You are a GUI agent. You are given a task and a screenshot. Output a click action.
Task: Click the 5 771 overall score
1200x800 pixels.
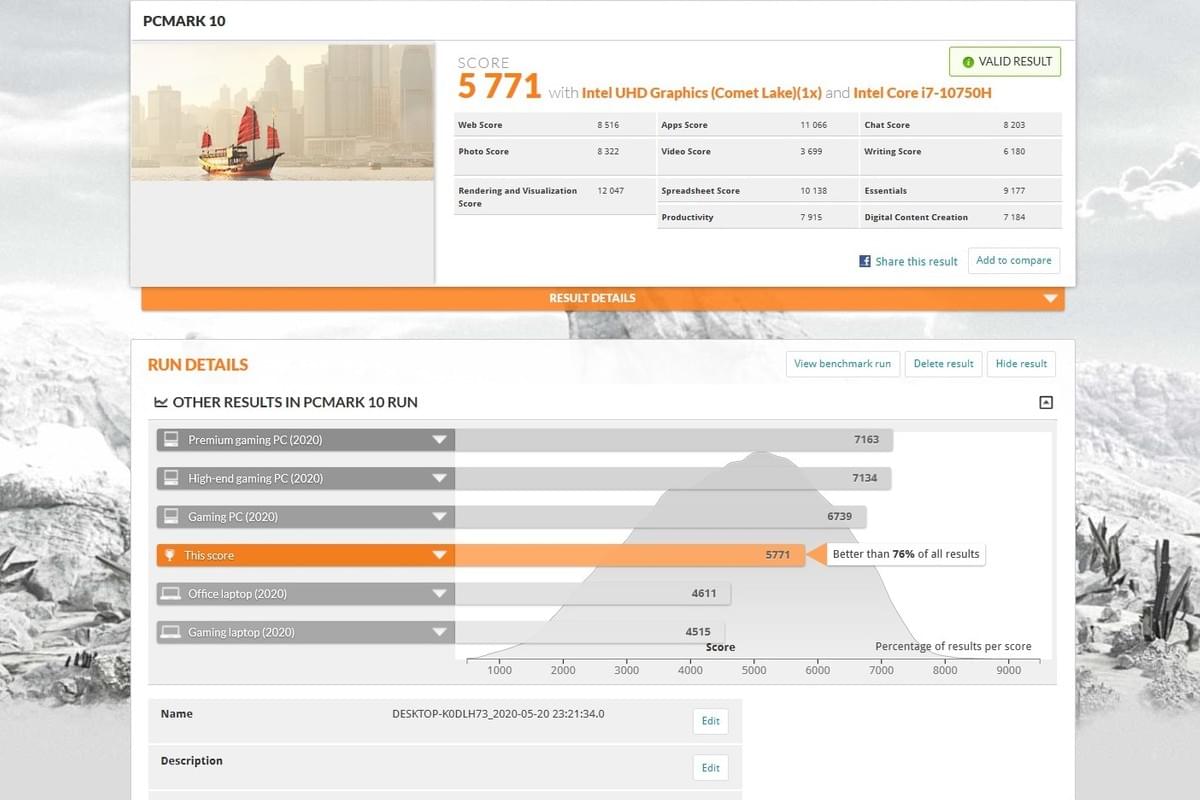pyautogui.click(x=499, y=86)
